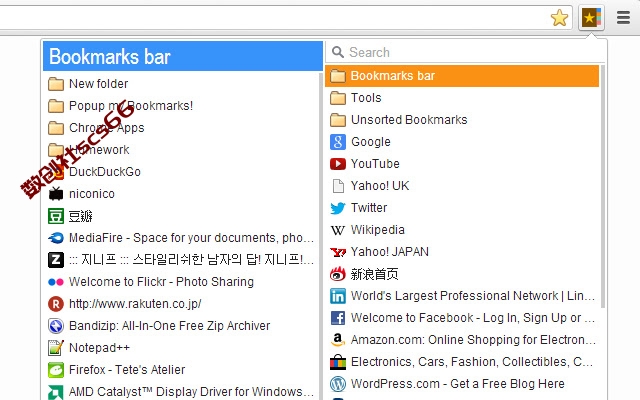Open the Unsorted Bookmarks folder
Screen dimensions: 640x400
462,120
